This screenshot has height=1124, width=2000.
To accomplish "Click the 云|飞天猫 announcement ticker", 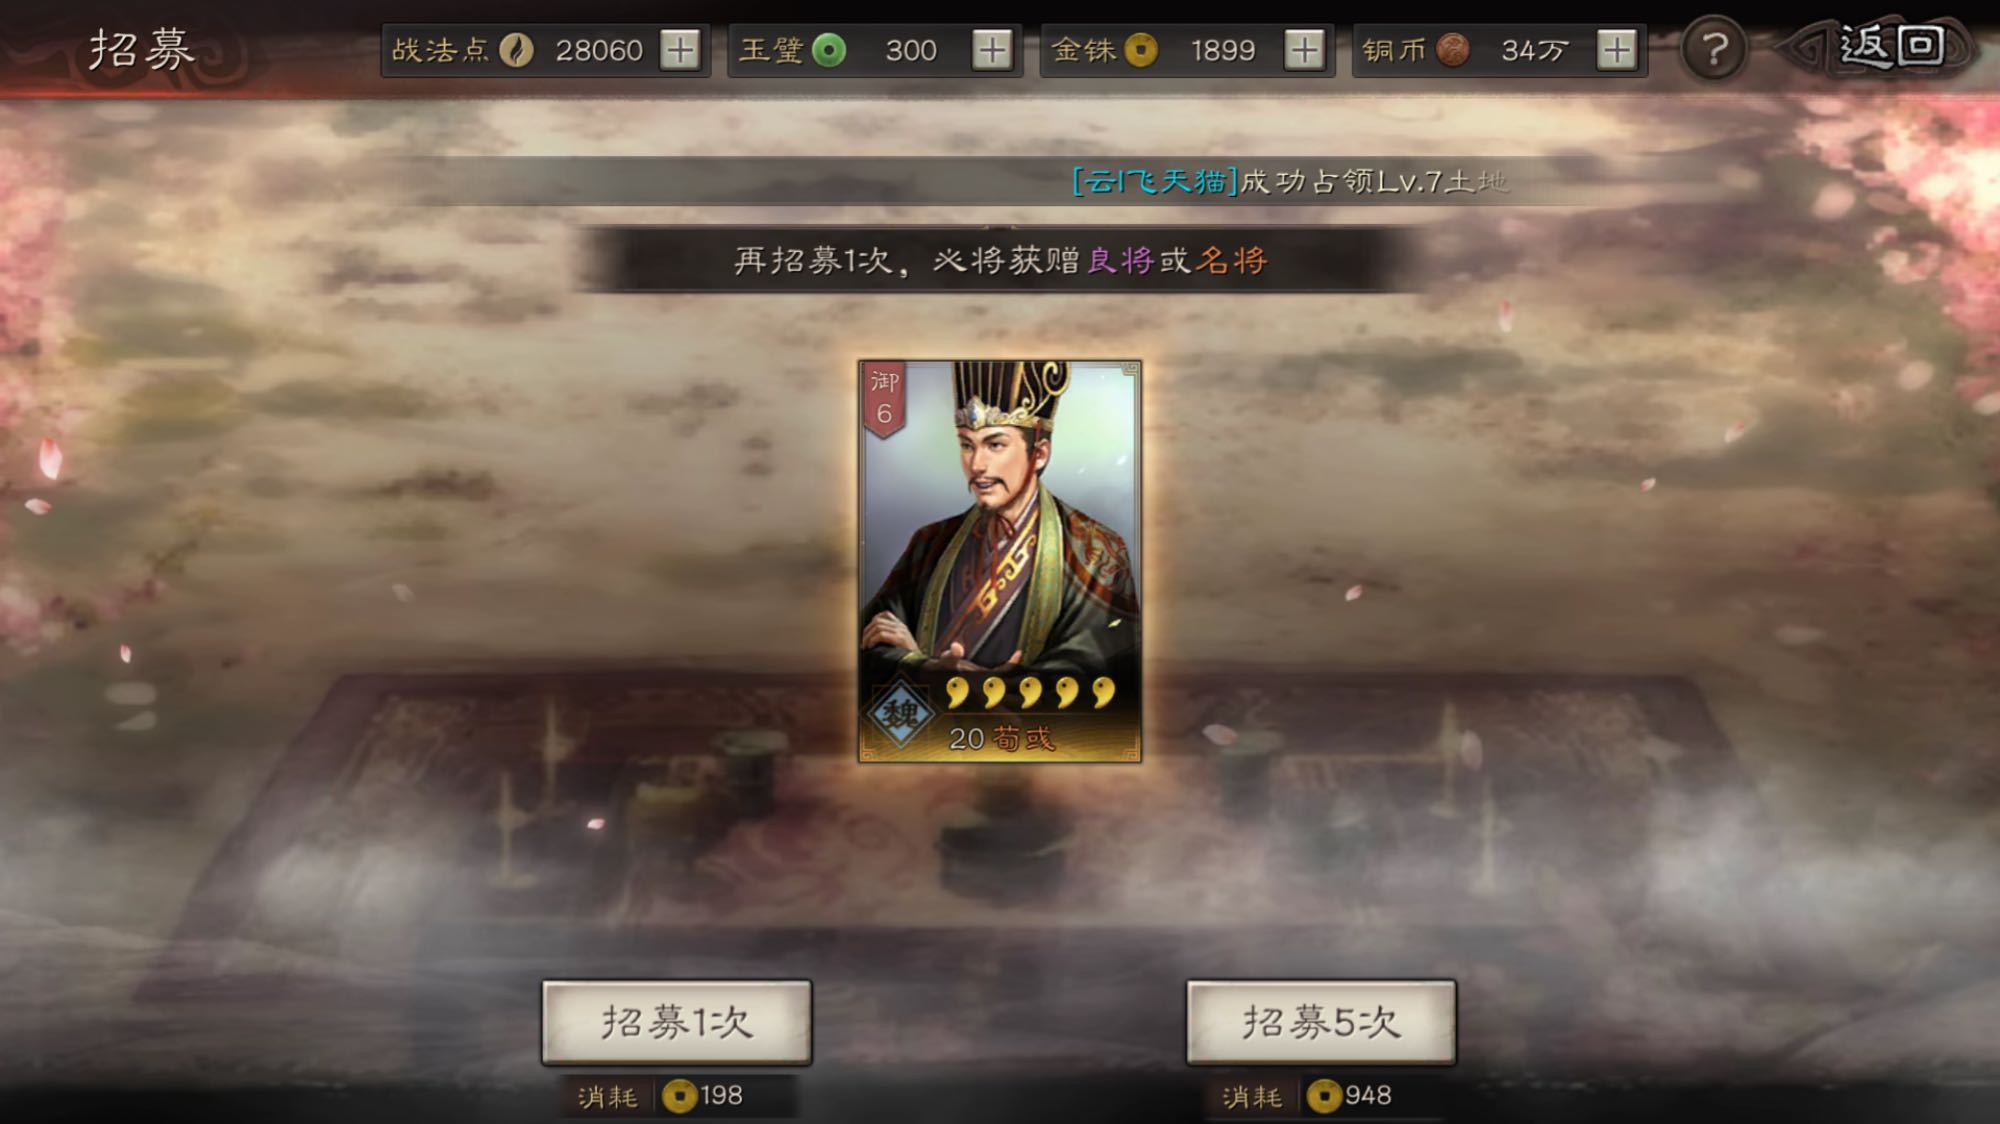I will pos(1290,181).
